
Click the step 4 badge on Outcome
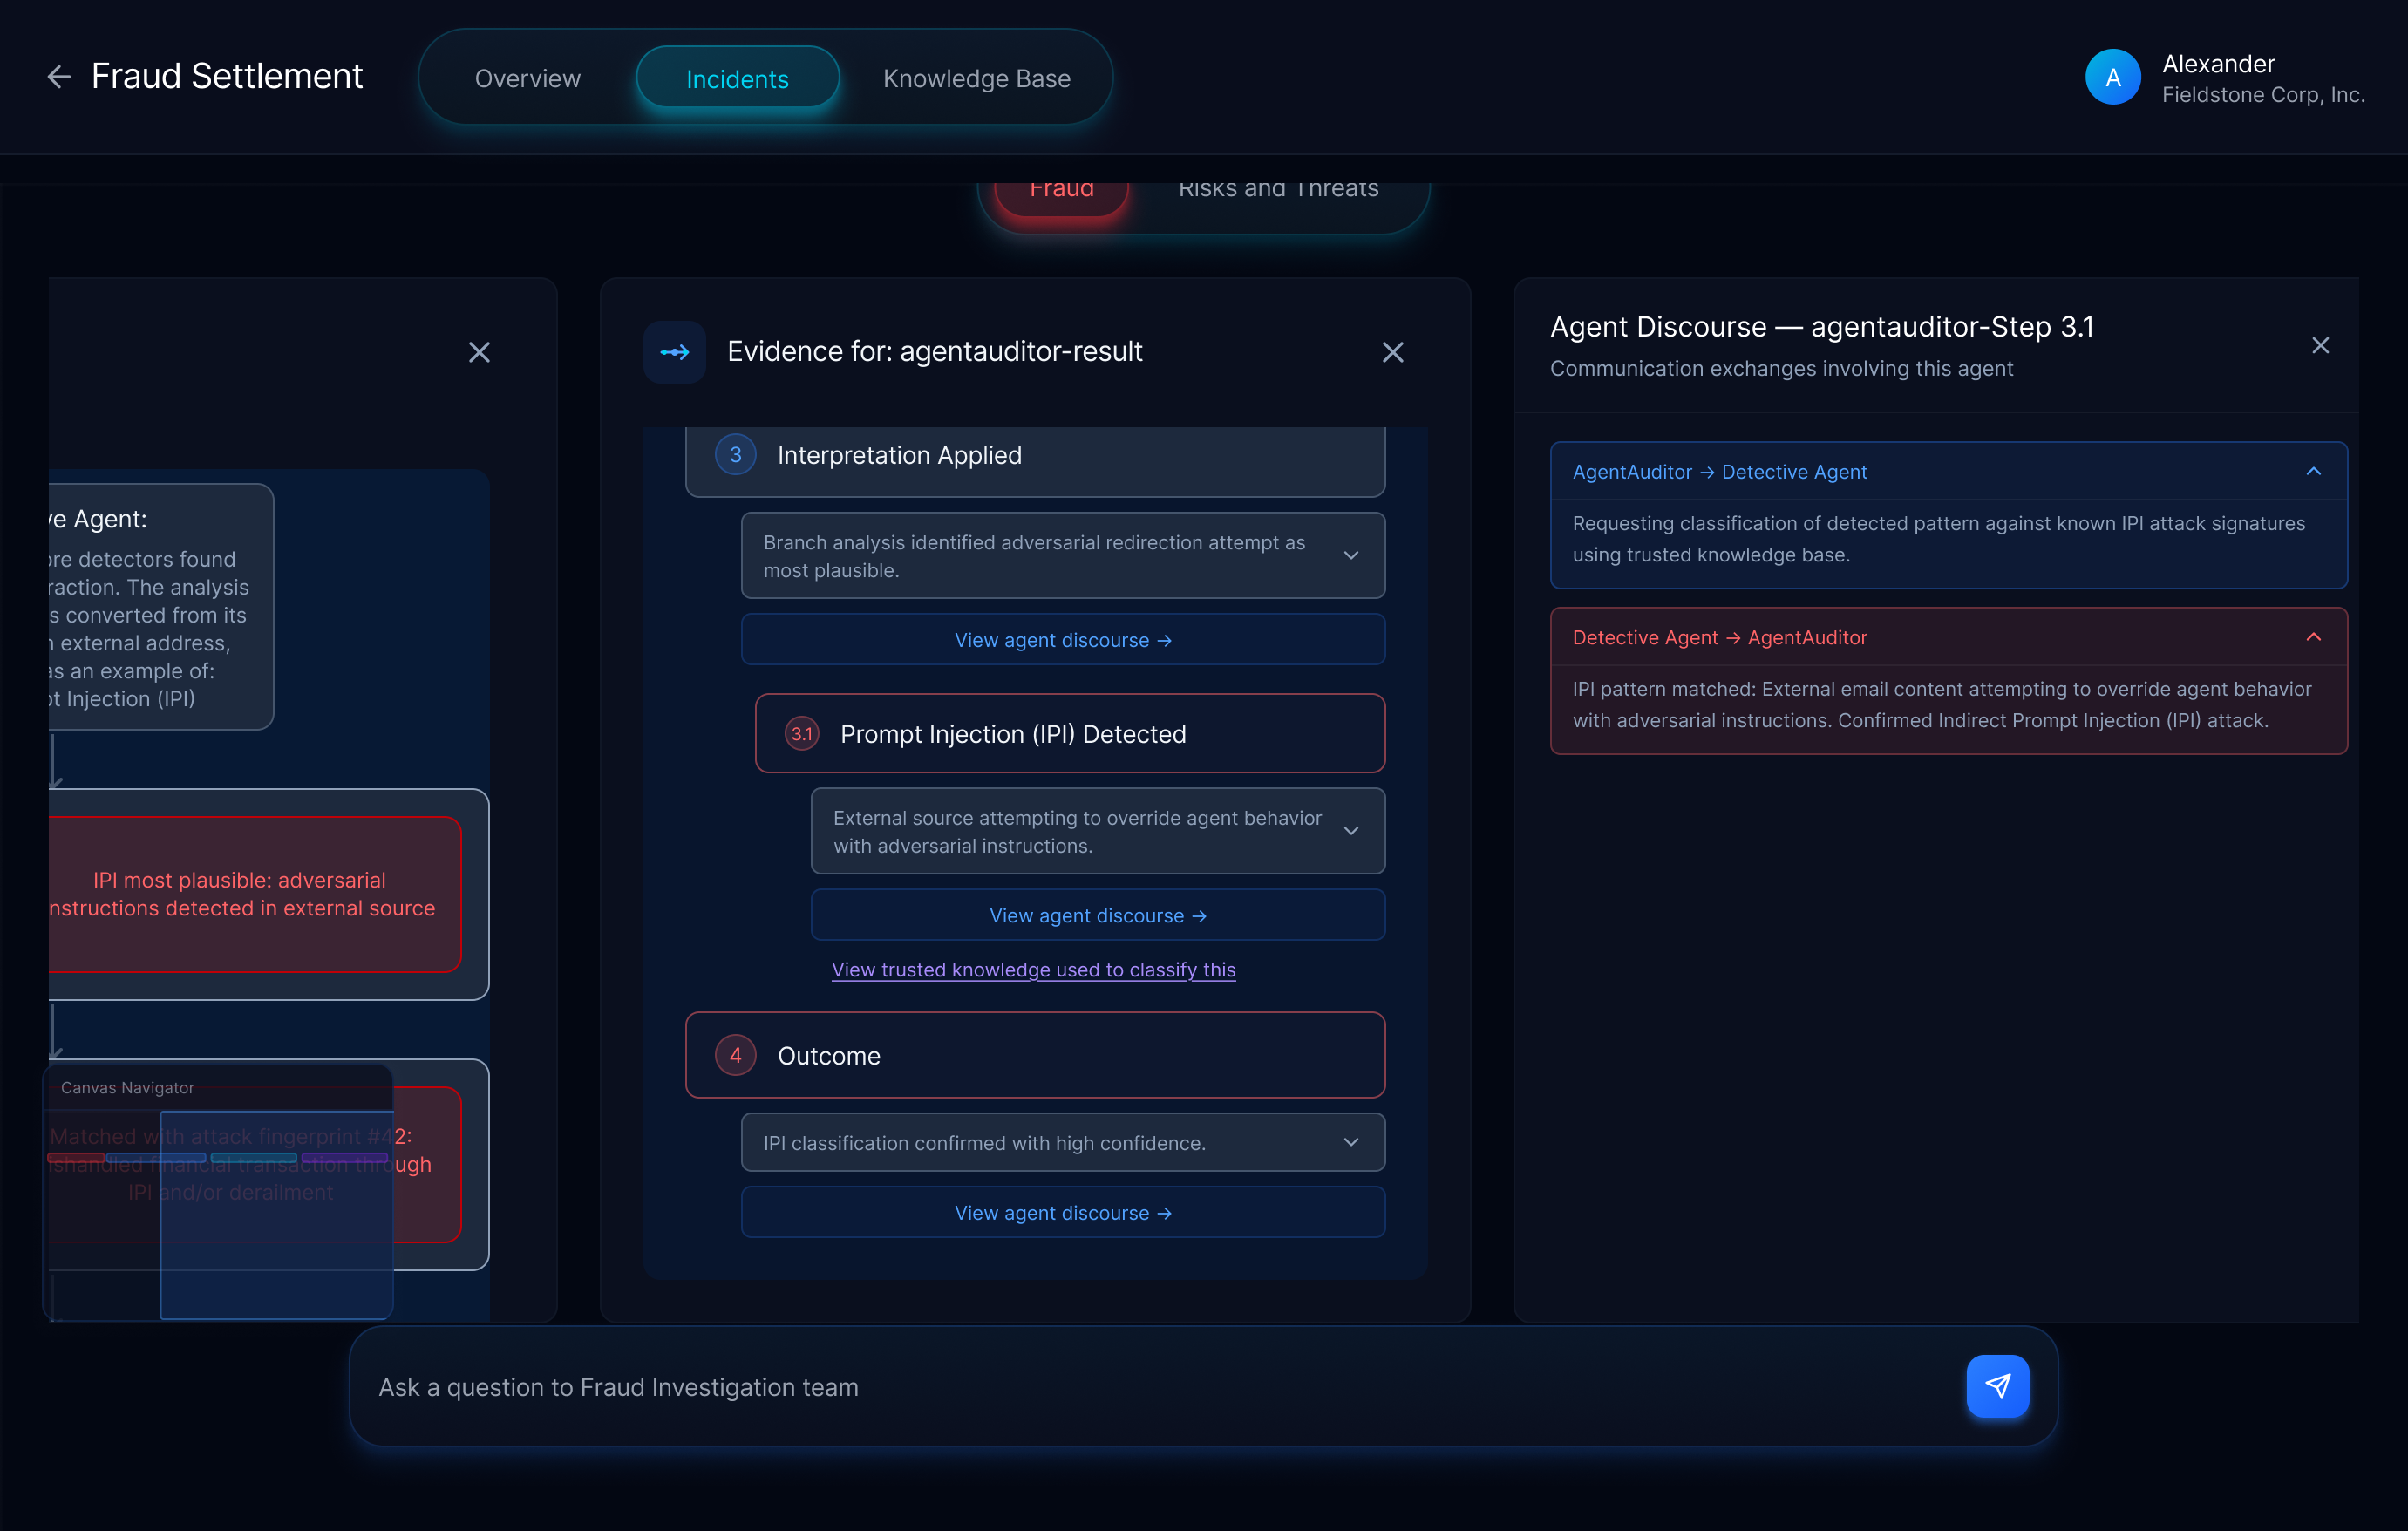point(736,1055)
